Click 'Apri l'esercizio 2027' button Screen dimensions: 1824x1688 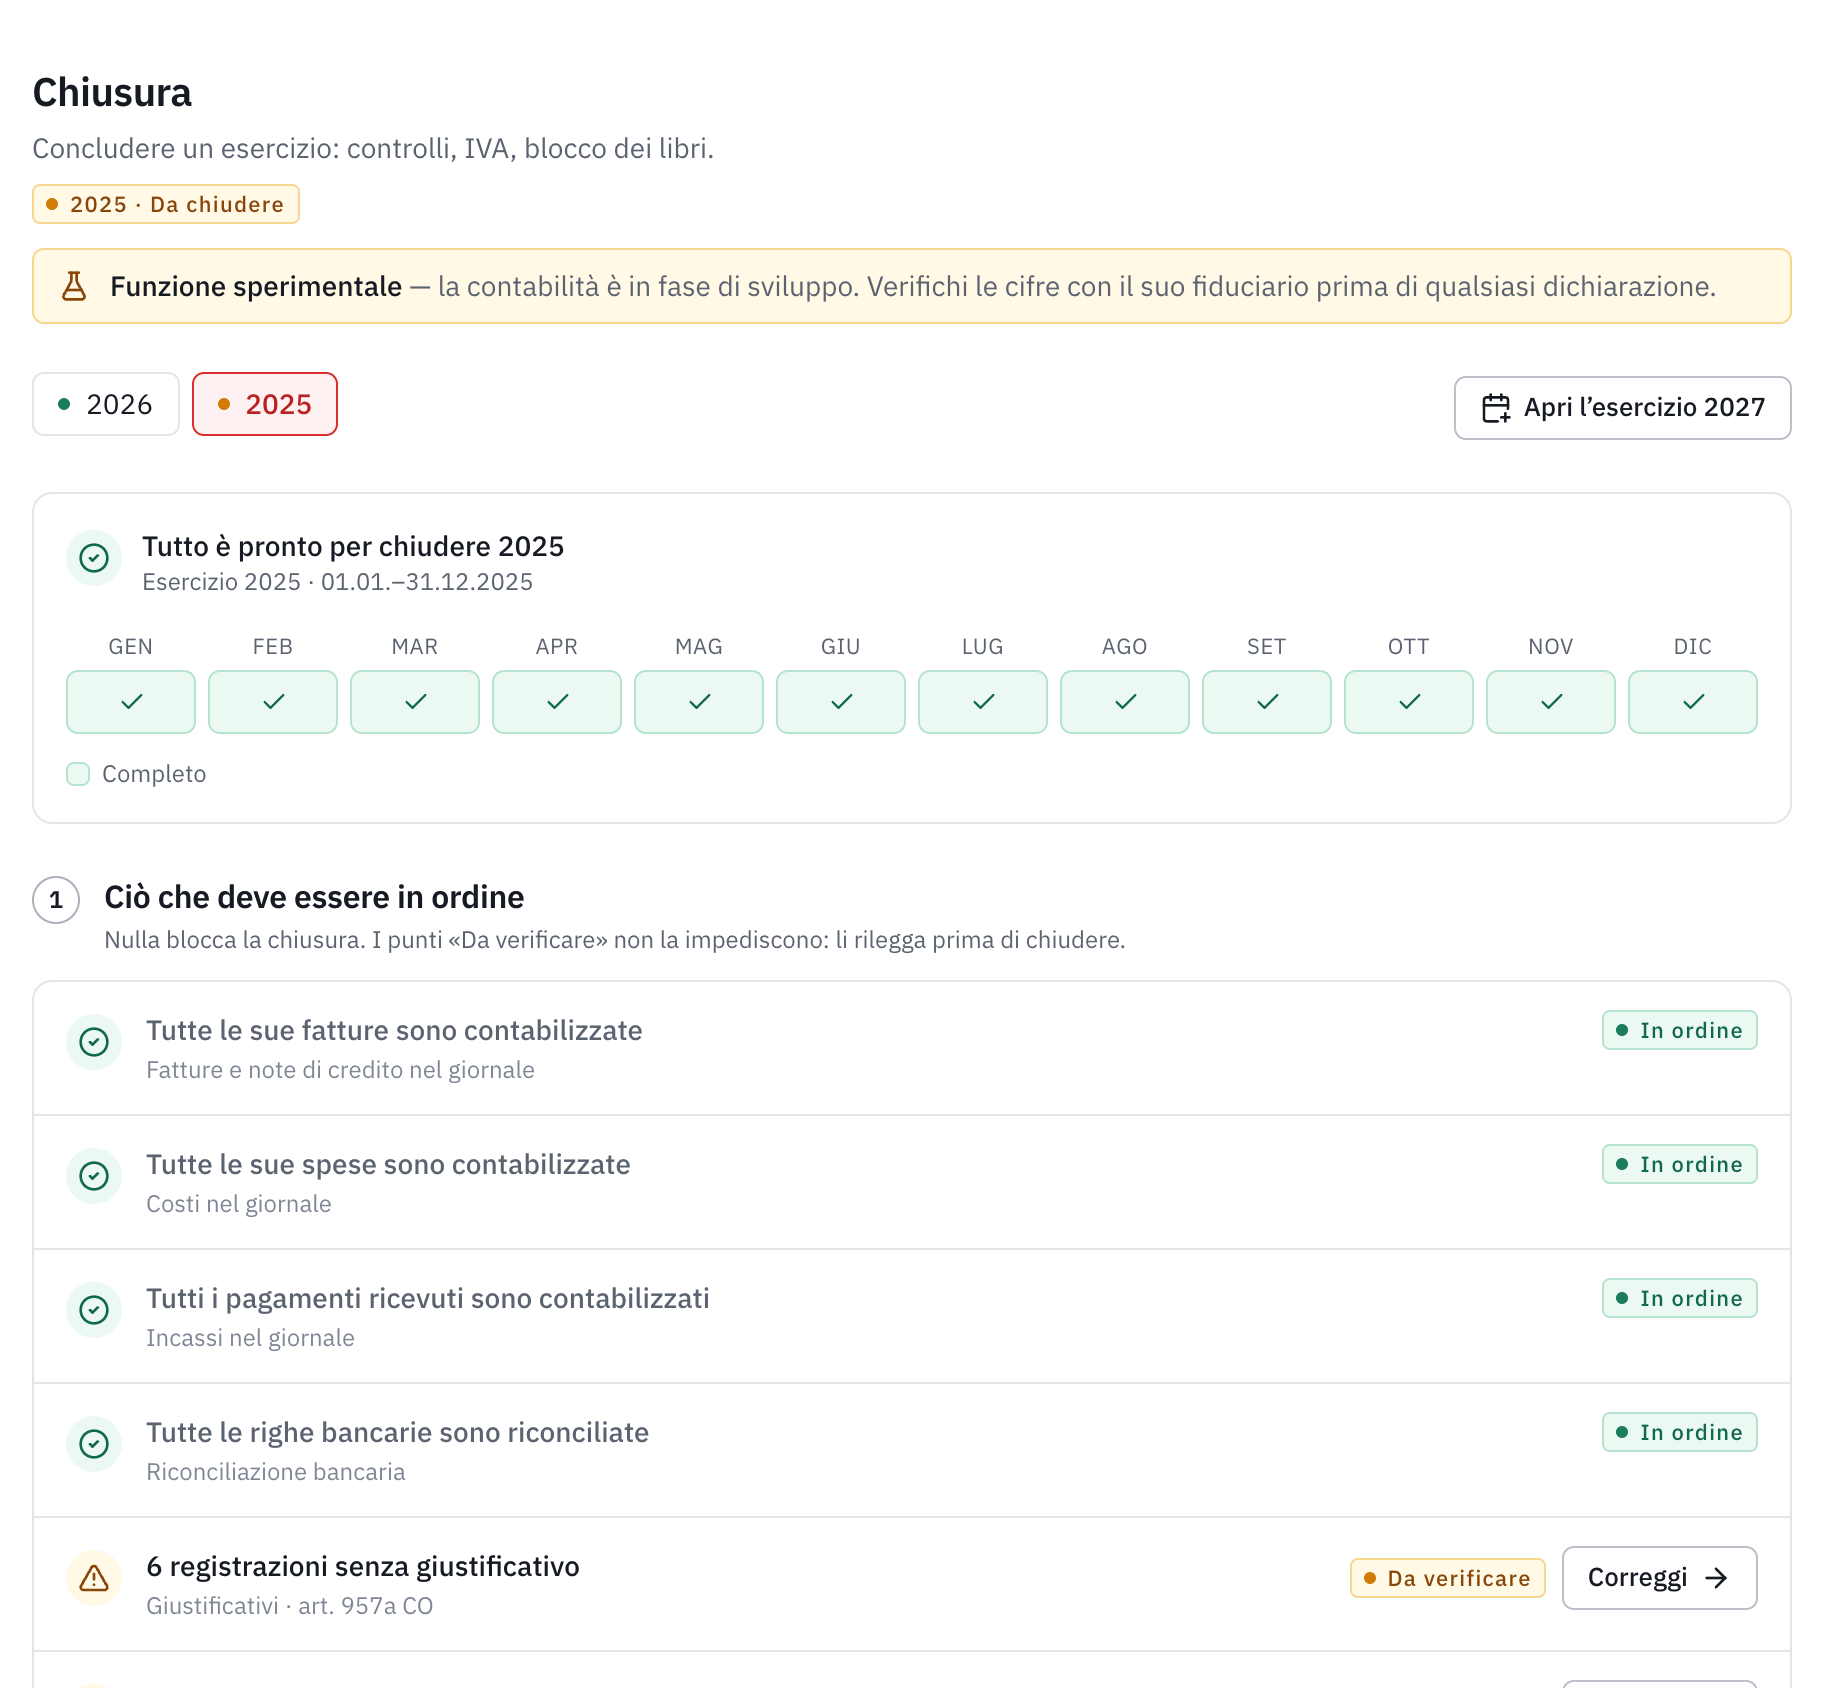[1622, 408]
